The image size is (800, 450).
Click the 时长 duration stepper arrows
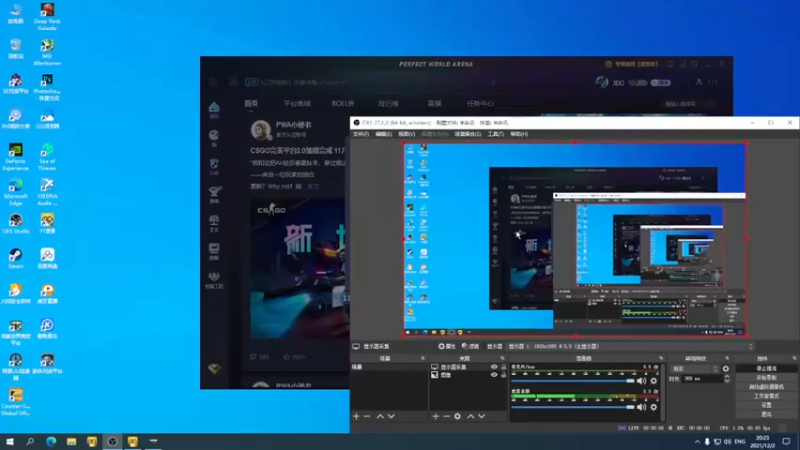pos(727,379)
